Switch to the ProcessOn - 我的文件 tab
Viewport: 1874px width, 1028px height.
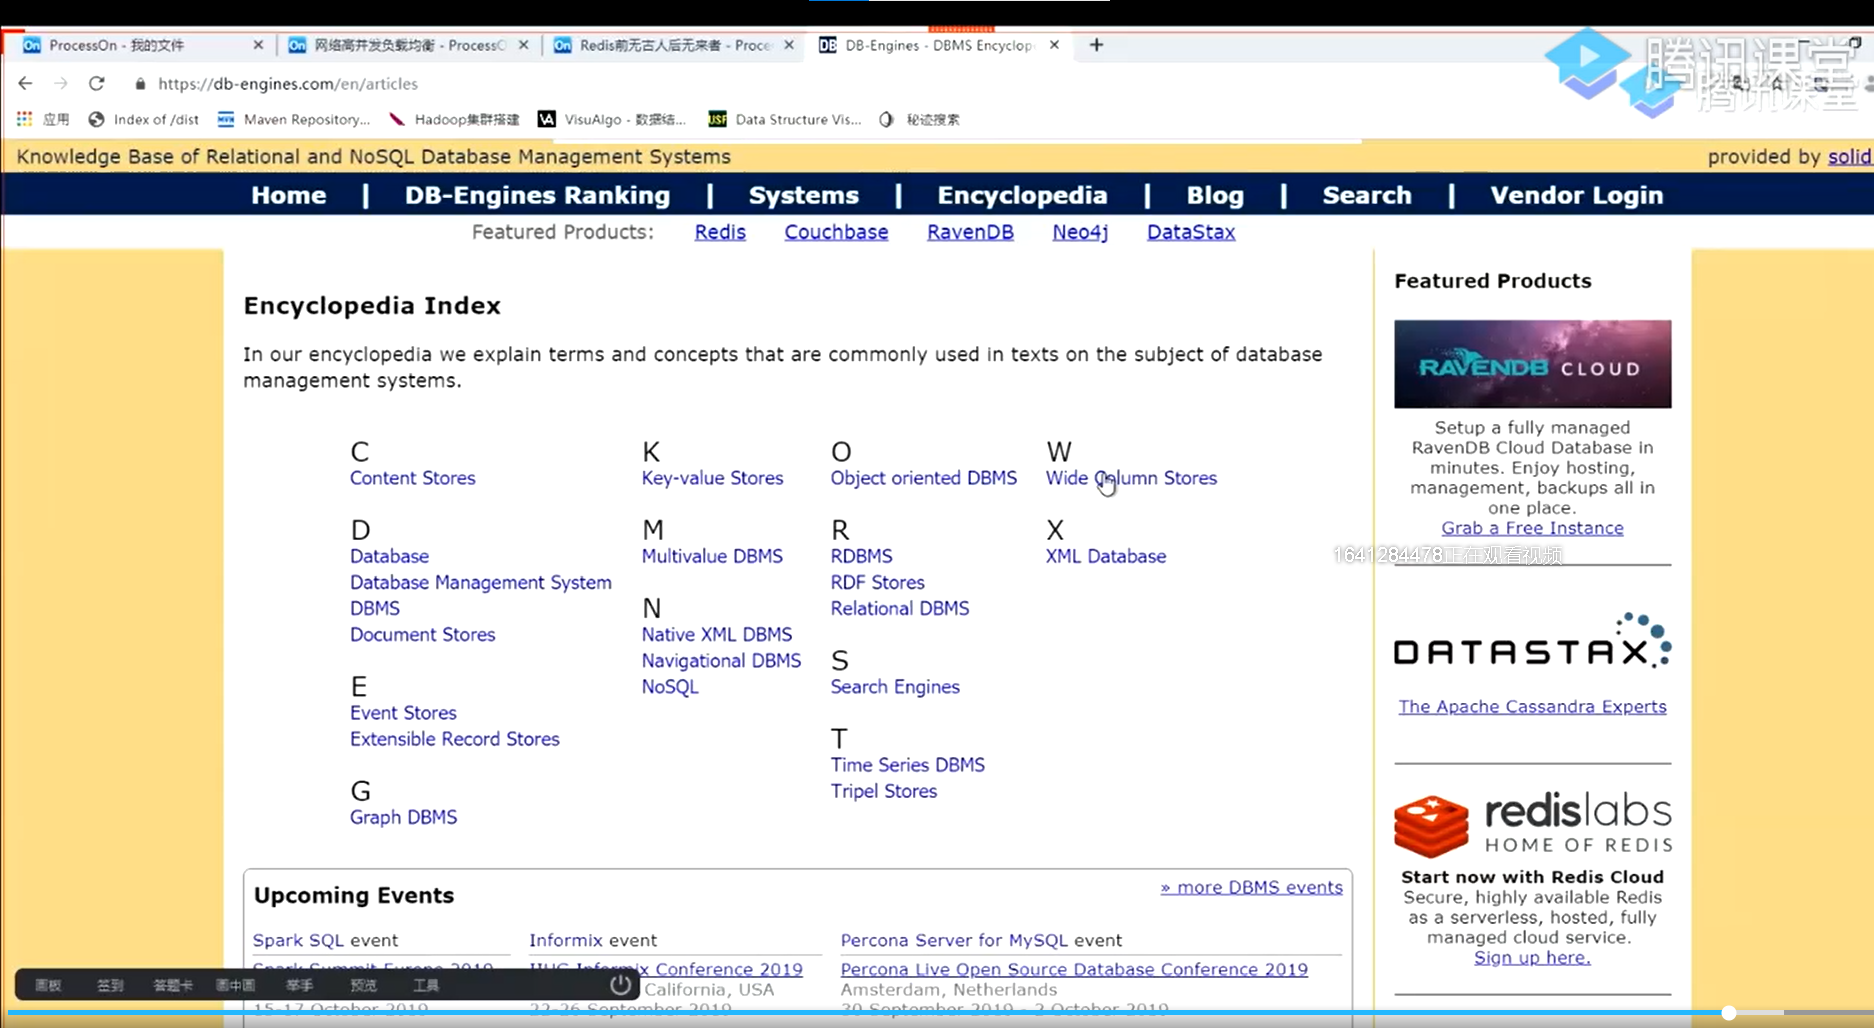[x=140, y=45]
